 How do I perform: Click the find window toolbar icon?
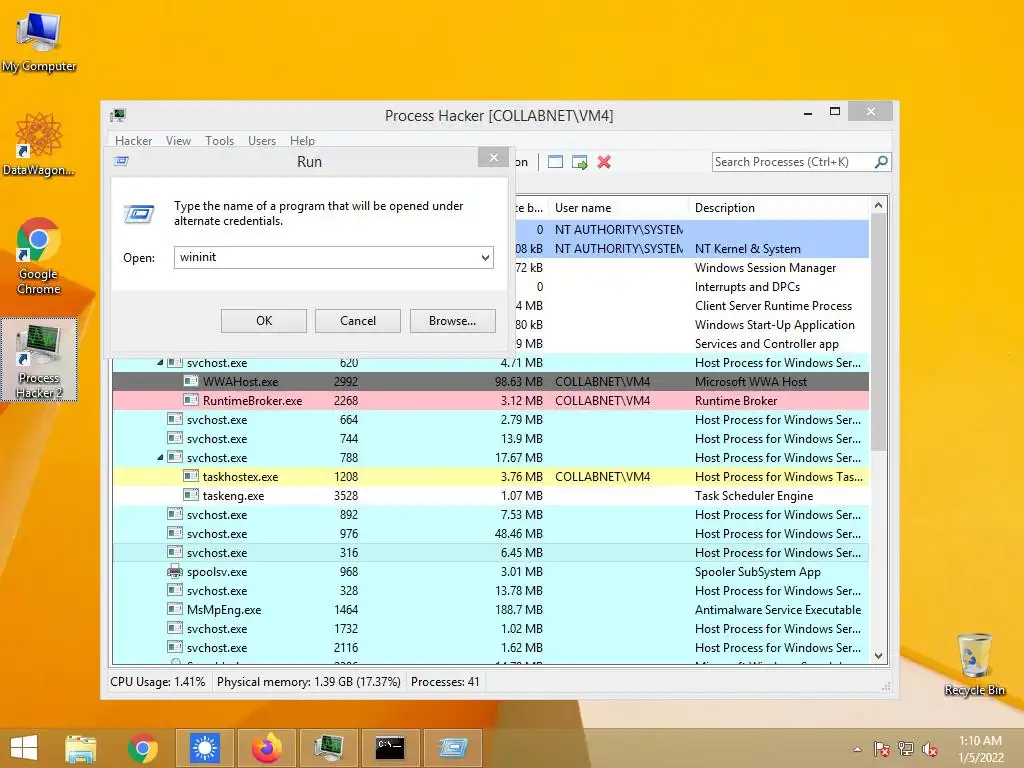click(555, 162)
